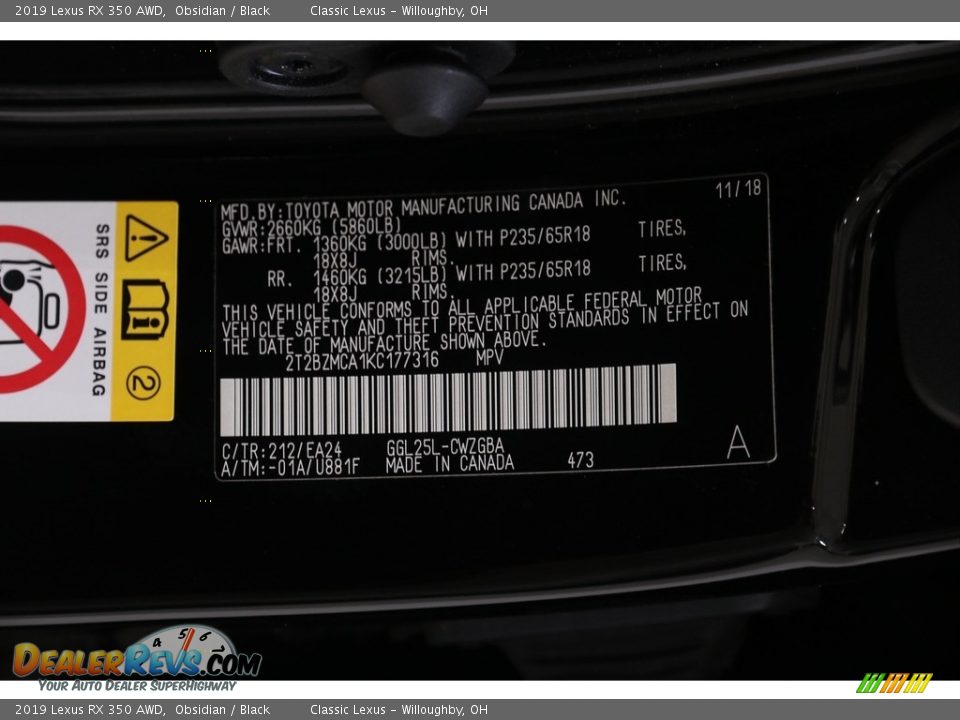Click the VIN text 2T2BZMCA1KC177316

point(362,361)
